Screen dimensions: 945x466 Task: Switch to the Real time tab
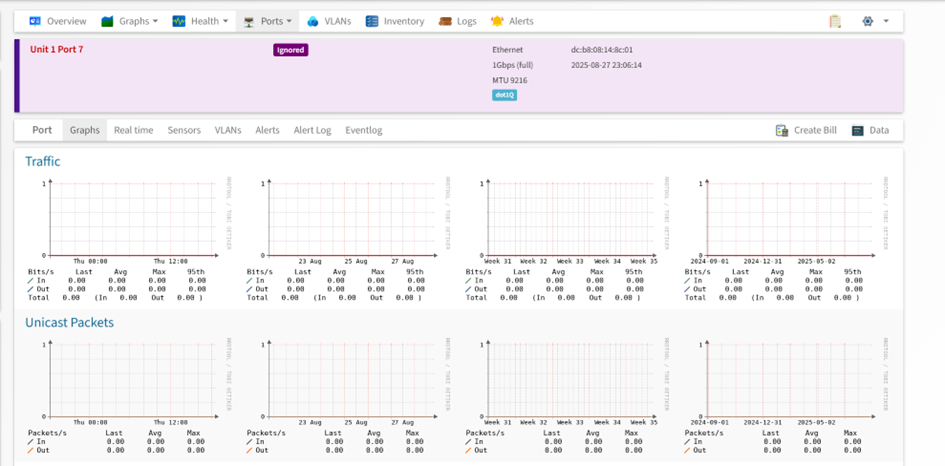point(133,130)
